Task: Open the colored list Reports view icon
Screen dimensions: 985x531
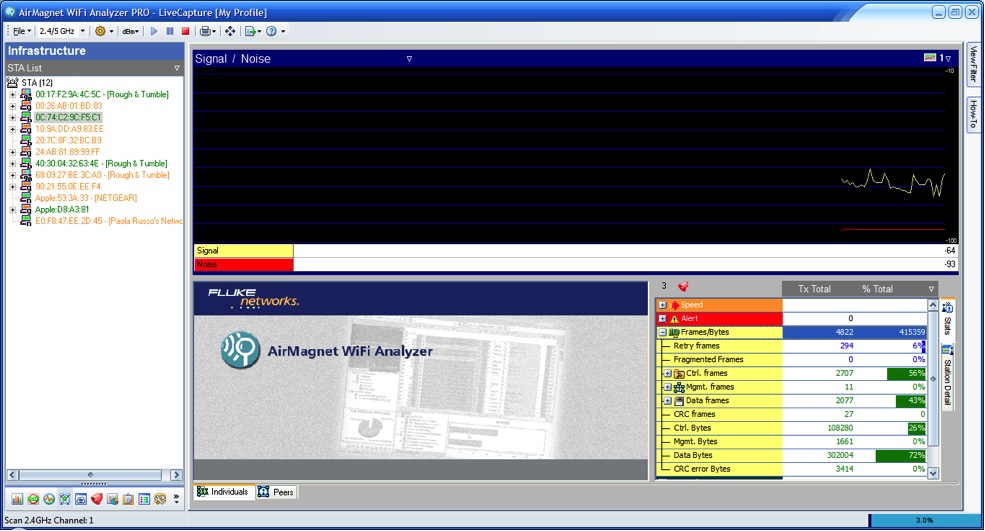Action: click(x=144, y=499)
